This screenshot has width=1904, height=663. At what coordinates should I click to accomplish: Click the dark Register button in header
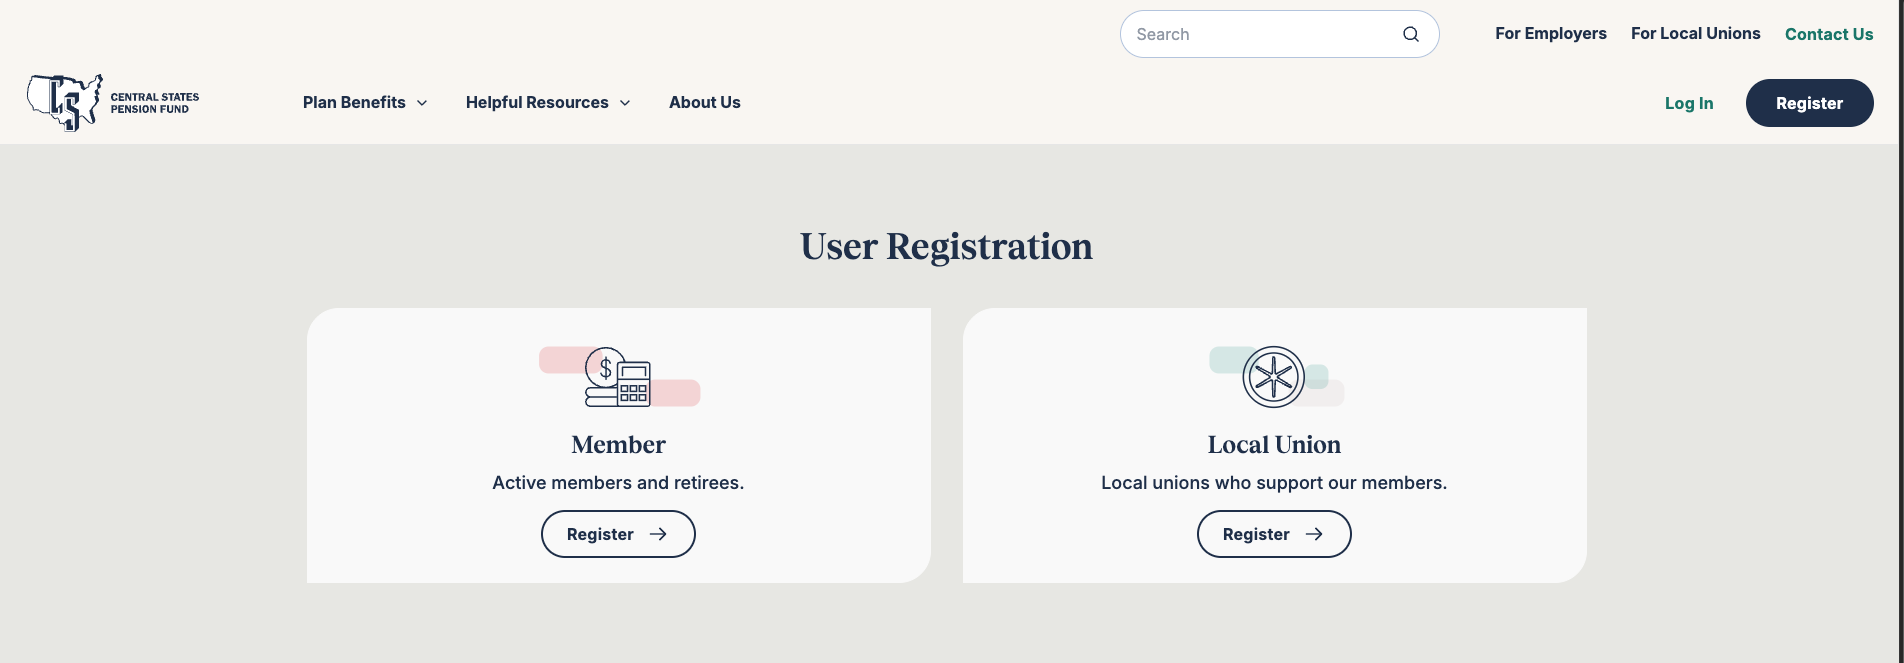coord(1810,103)
